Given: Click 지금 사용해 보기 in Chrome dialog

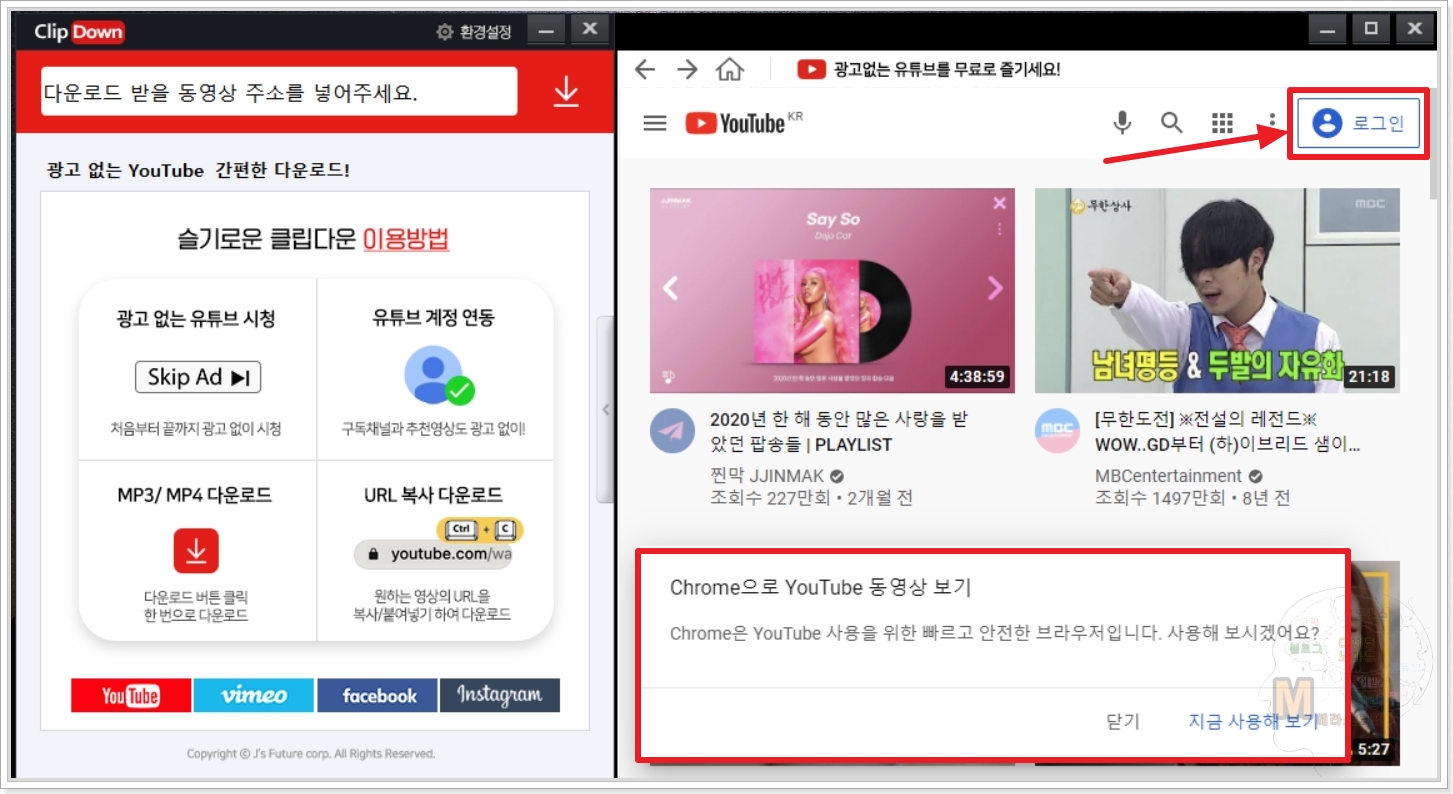Looking at the screenshot, I should [1253, 721].
